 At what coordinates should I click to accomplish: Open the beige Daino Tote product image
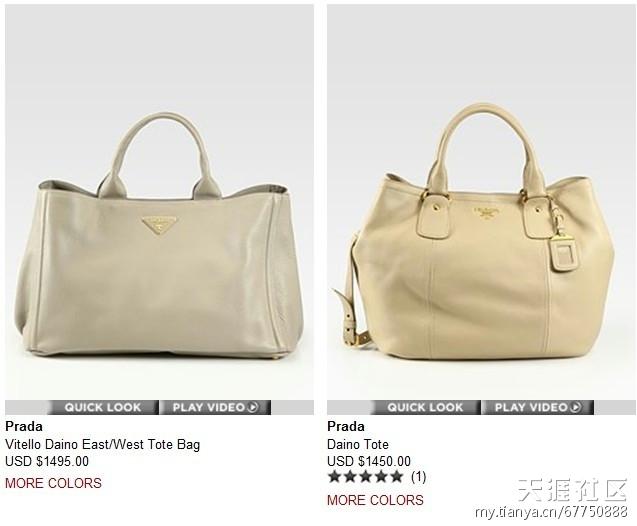tap(481, 202)
